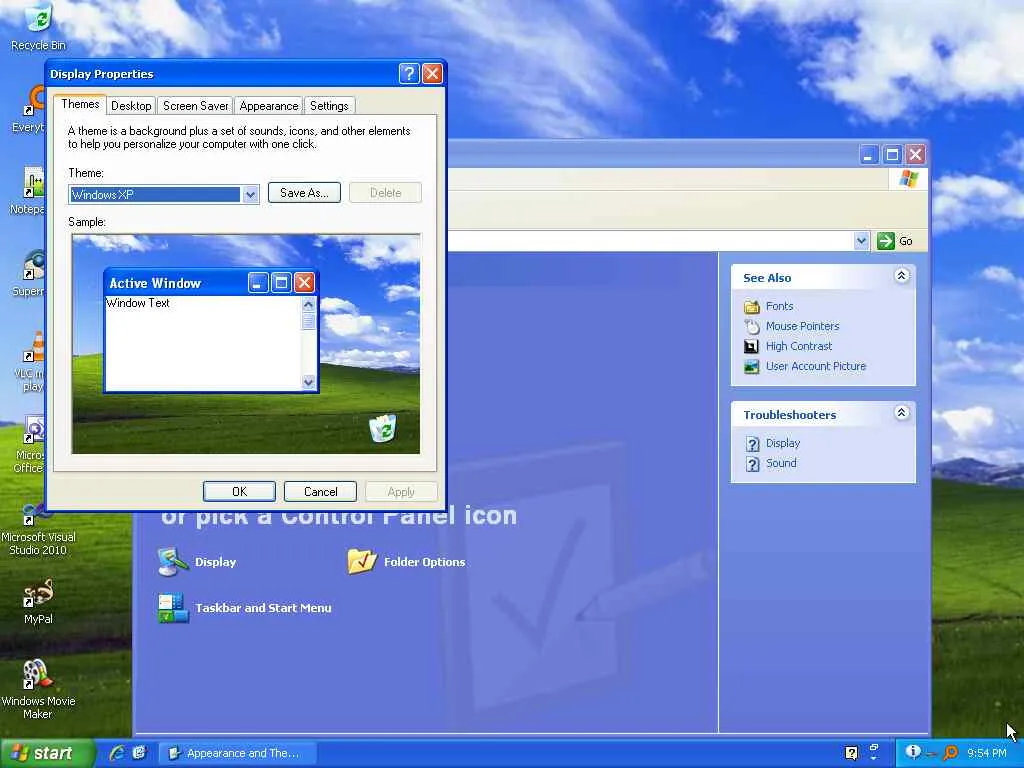Click the sample window scrollbar up arrow
This screenshot has width=1024, height=768.
pos(308,304)
